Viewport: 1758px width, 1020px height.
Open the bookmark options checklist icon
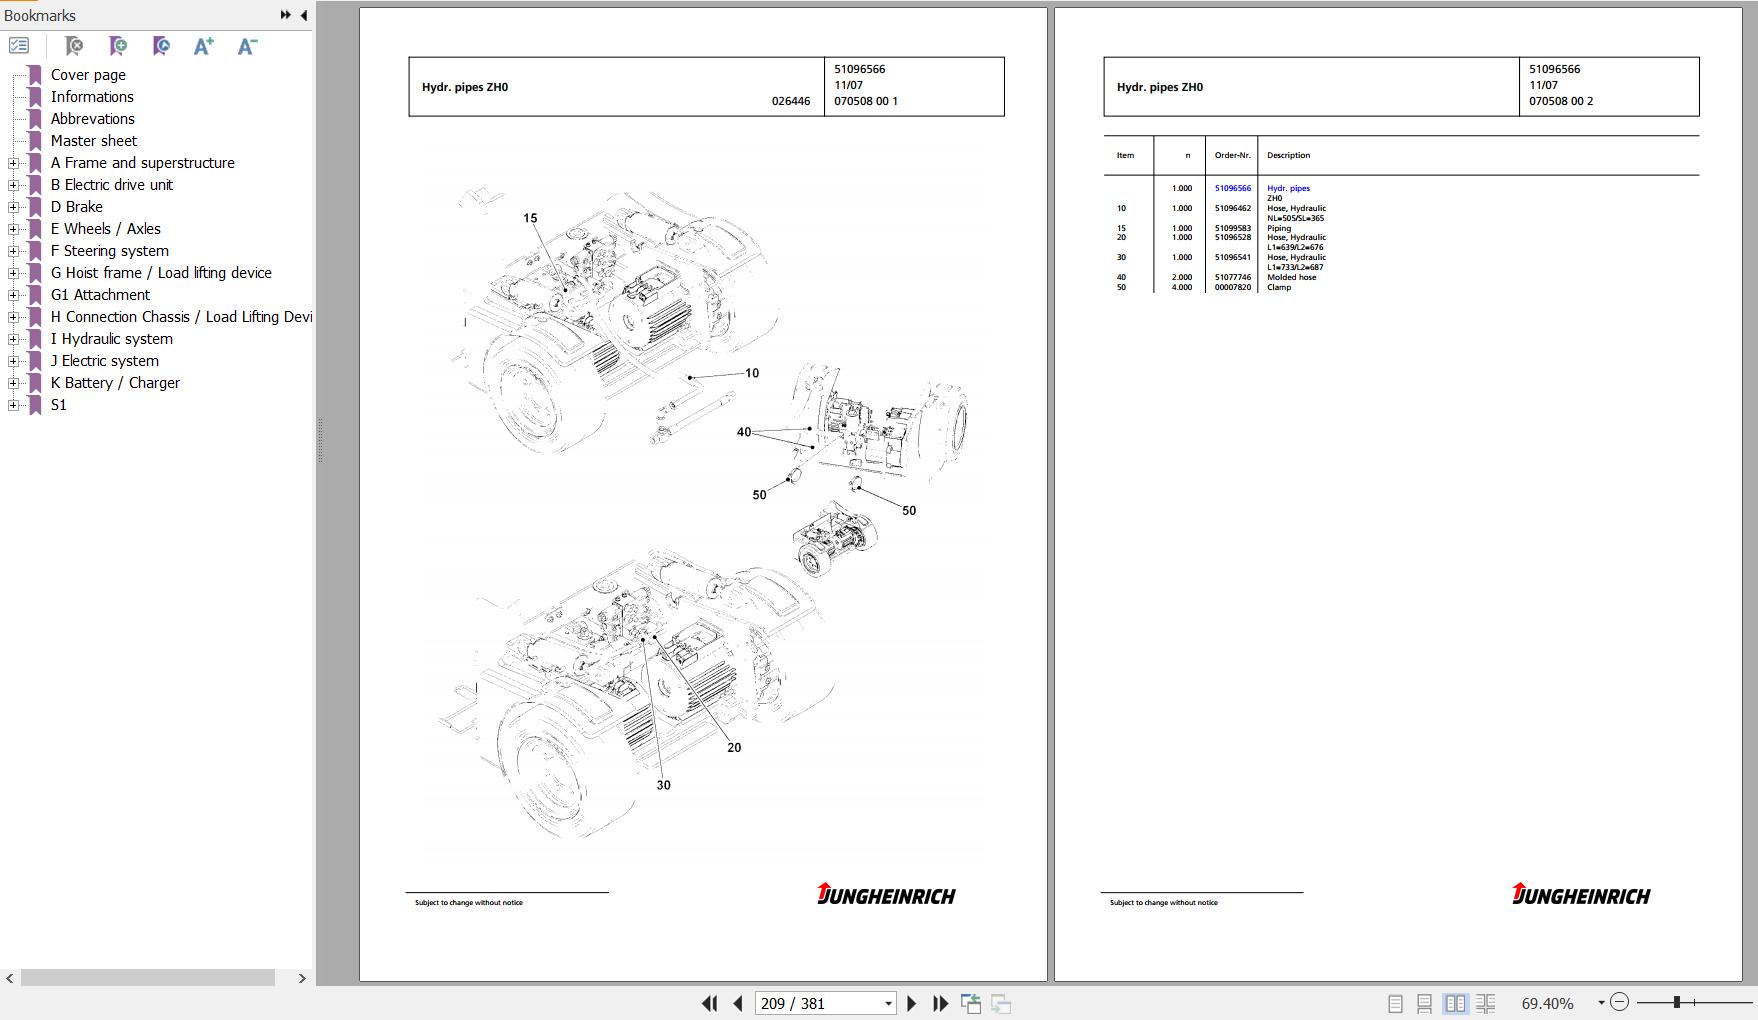(x=19, y=46)
